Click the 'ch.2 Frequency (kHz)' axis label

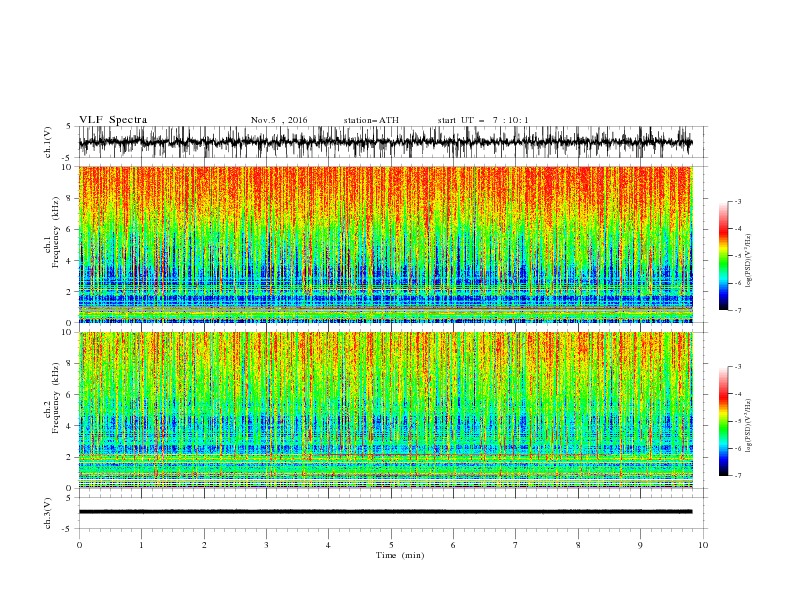pos(52,398)
